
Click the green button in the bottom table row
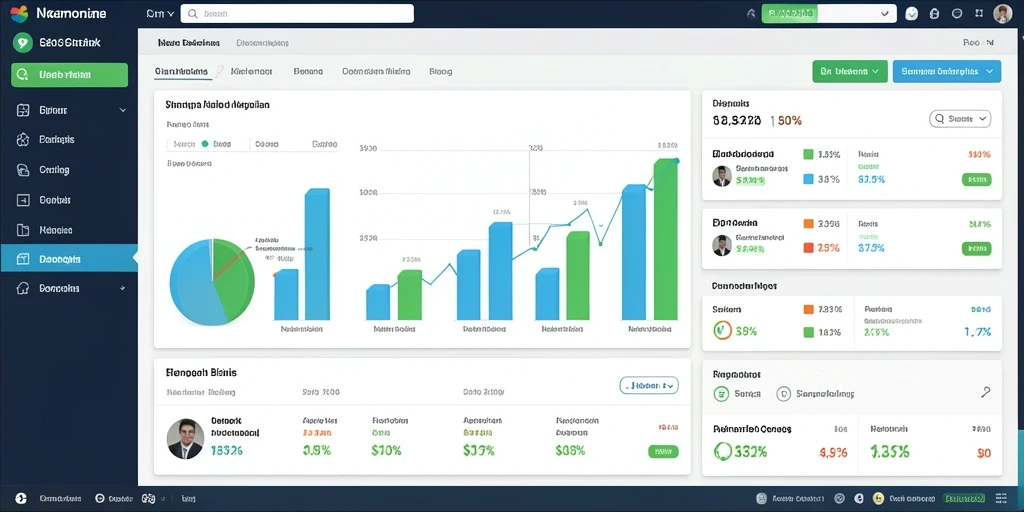(x=663, y=451)
